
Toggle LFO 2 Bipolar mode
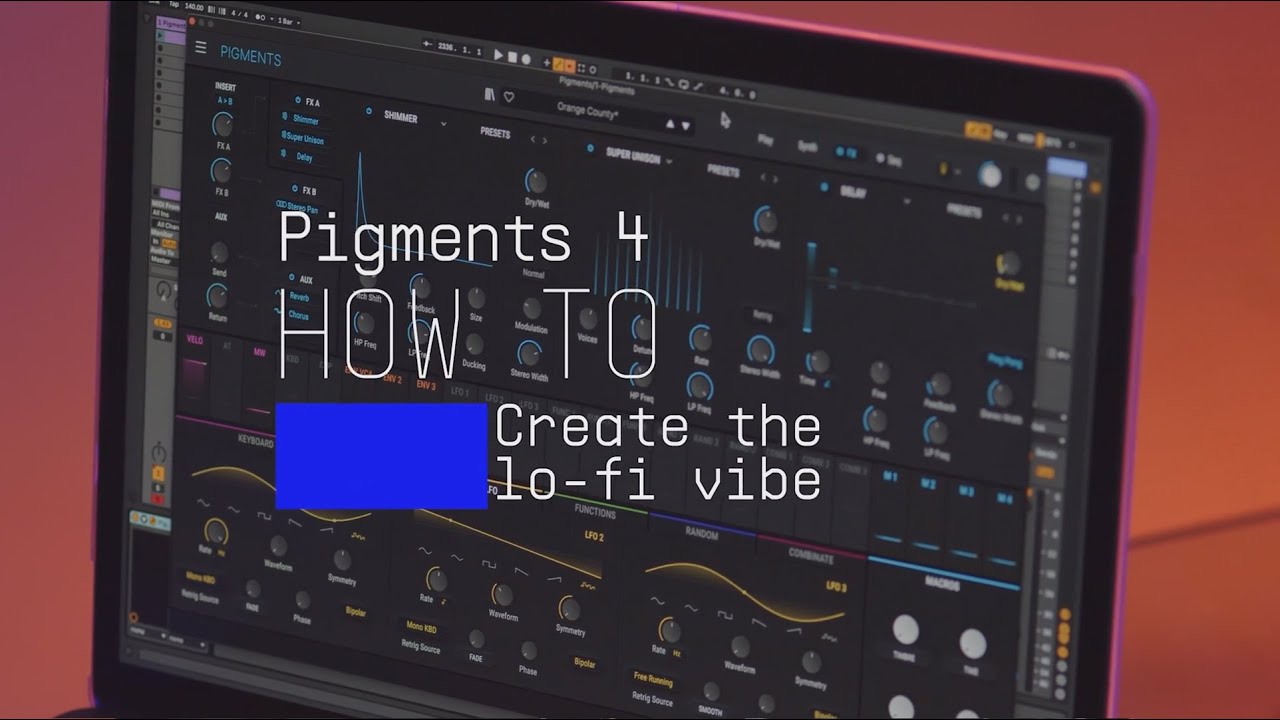coord(584,664)
